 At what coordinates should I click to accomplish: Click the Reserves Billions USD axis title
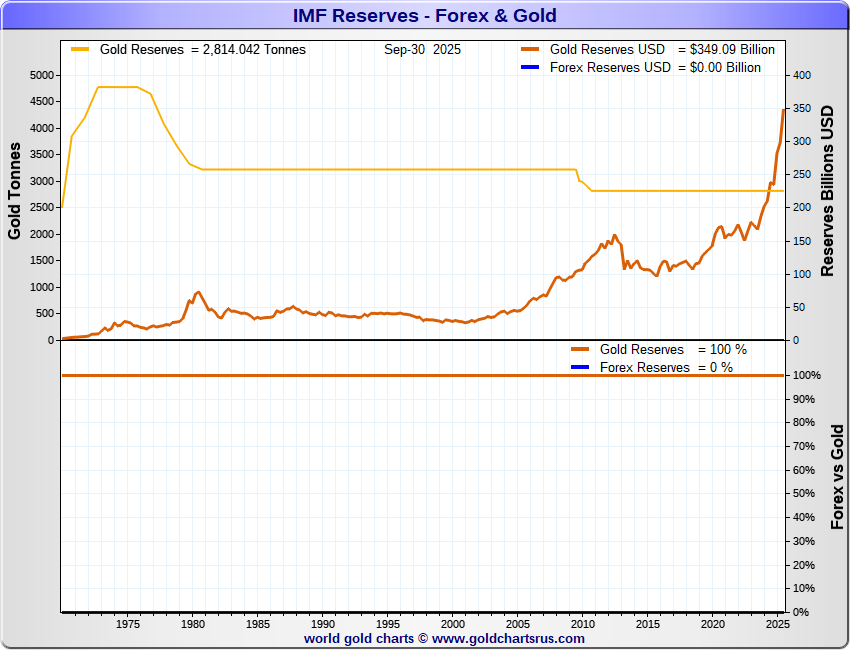(x=827, y=191)
